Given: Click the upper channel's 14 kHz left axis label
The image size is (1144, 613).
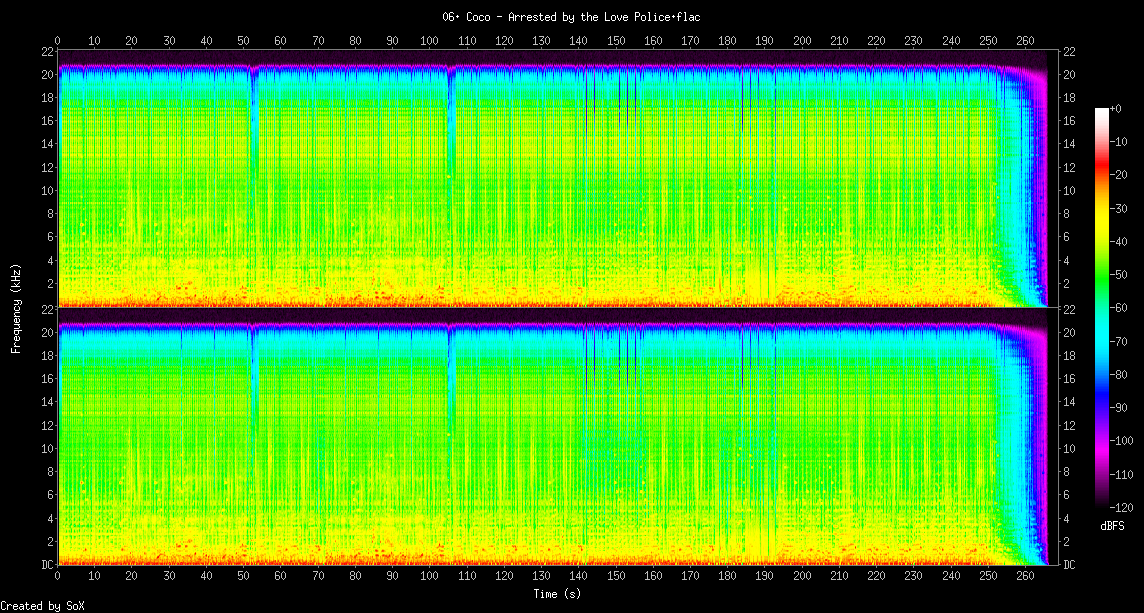Looking at the screenshot, I should pyautogui.click(x=47, y=144).
